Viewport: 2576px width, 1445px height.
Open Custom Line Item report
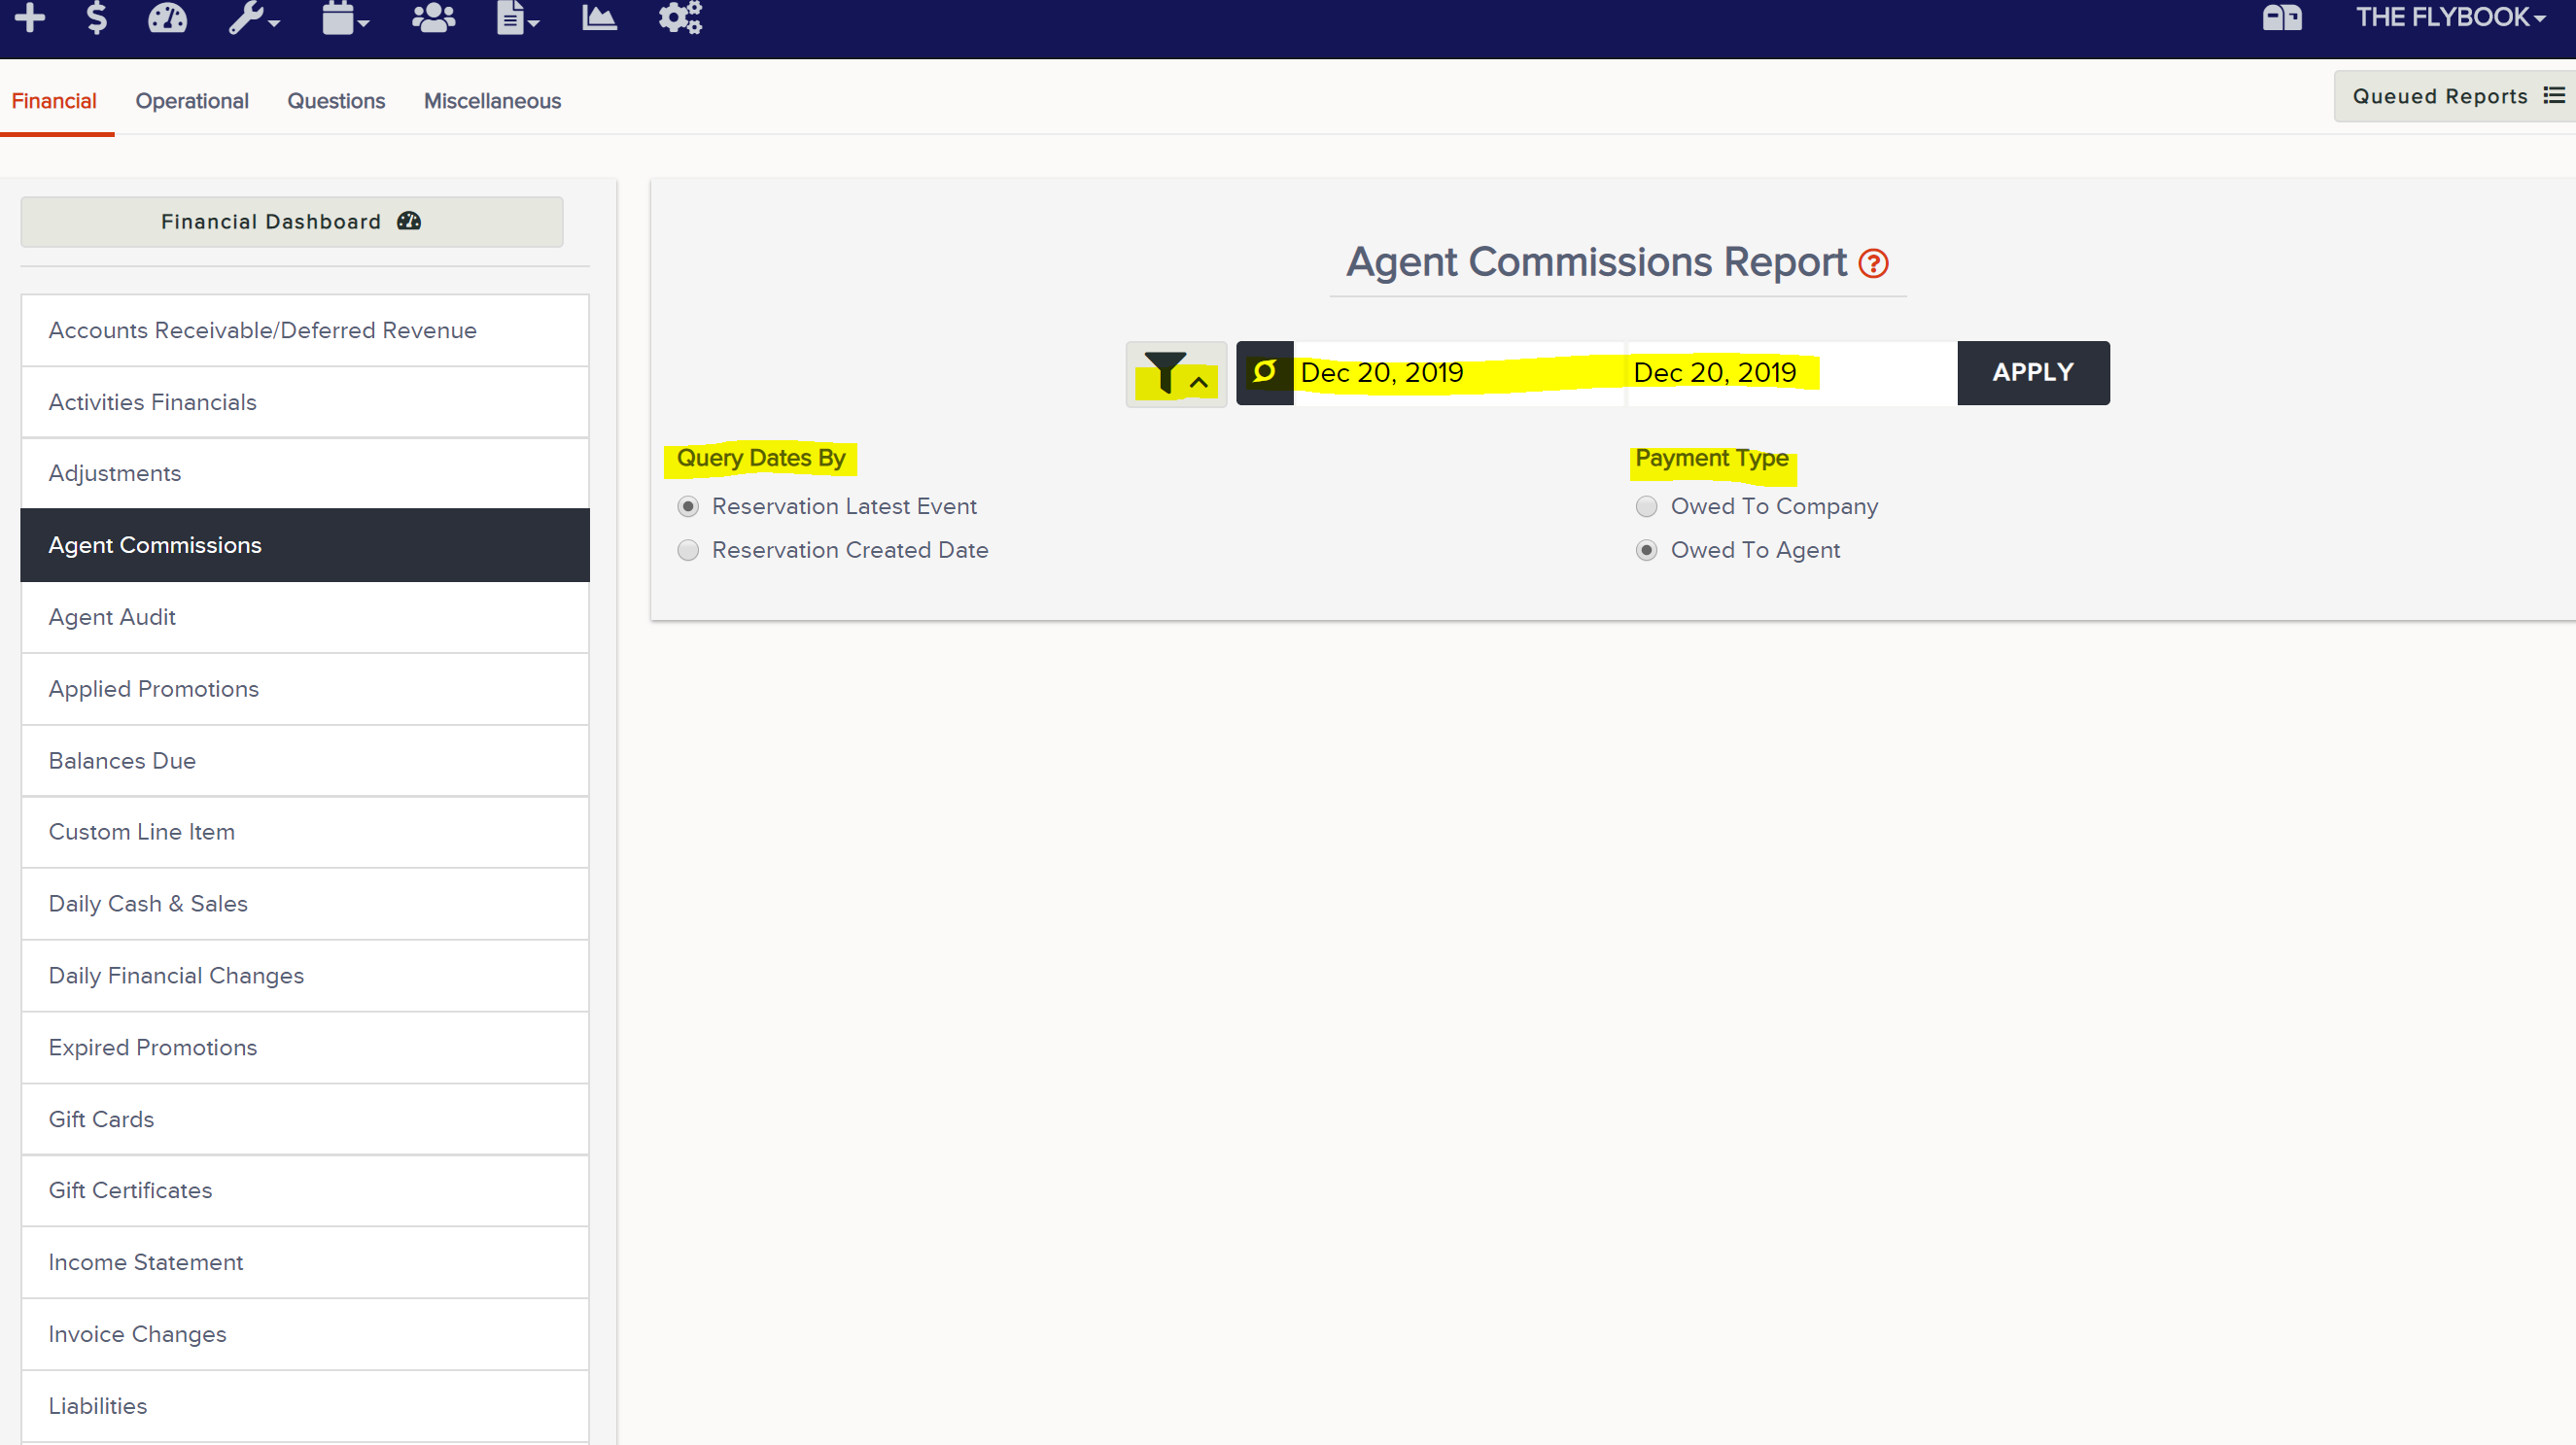pyautogui.click(x=305, y=832)
